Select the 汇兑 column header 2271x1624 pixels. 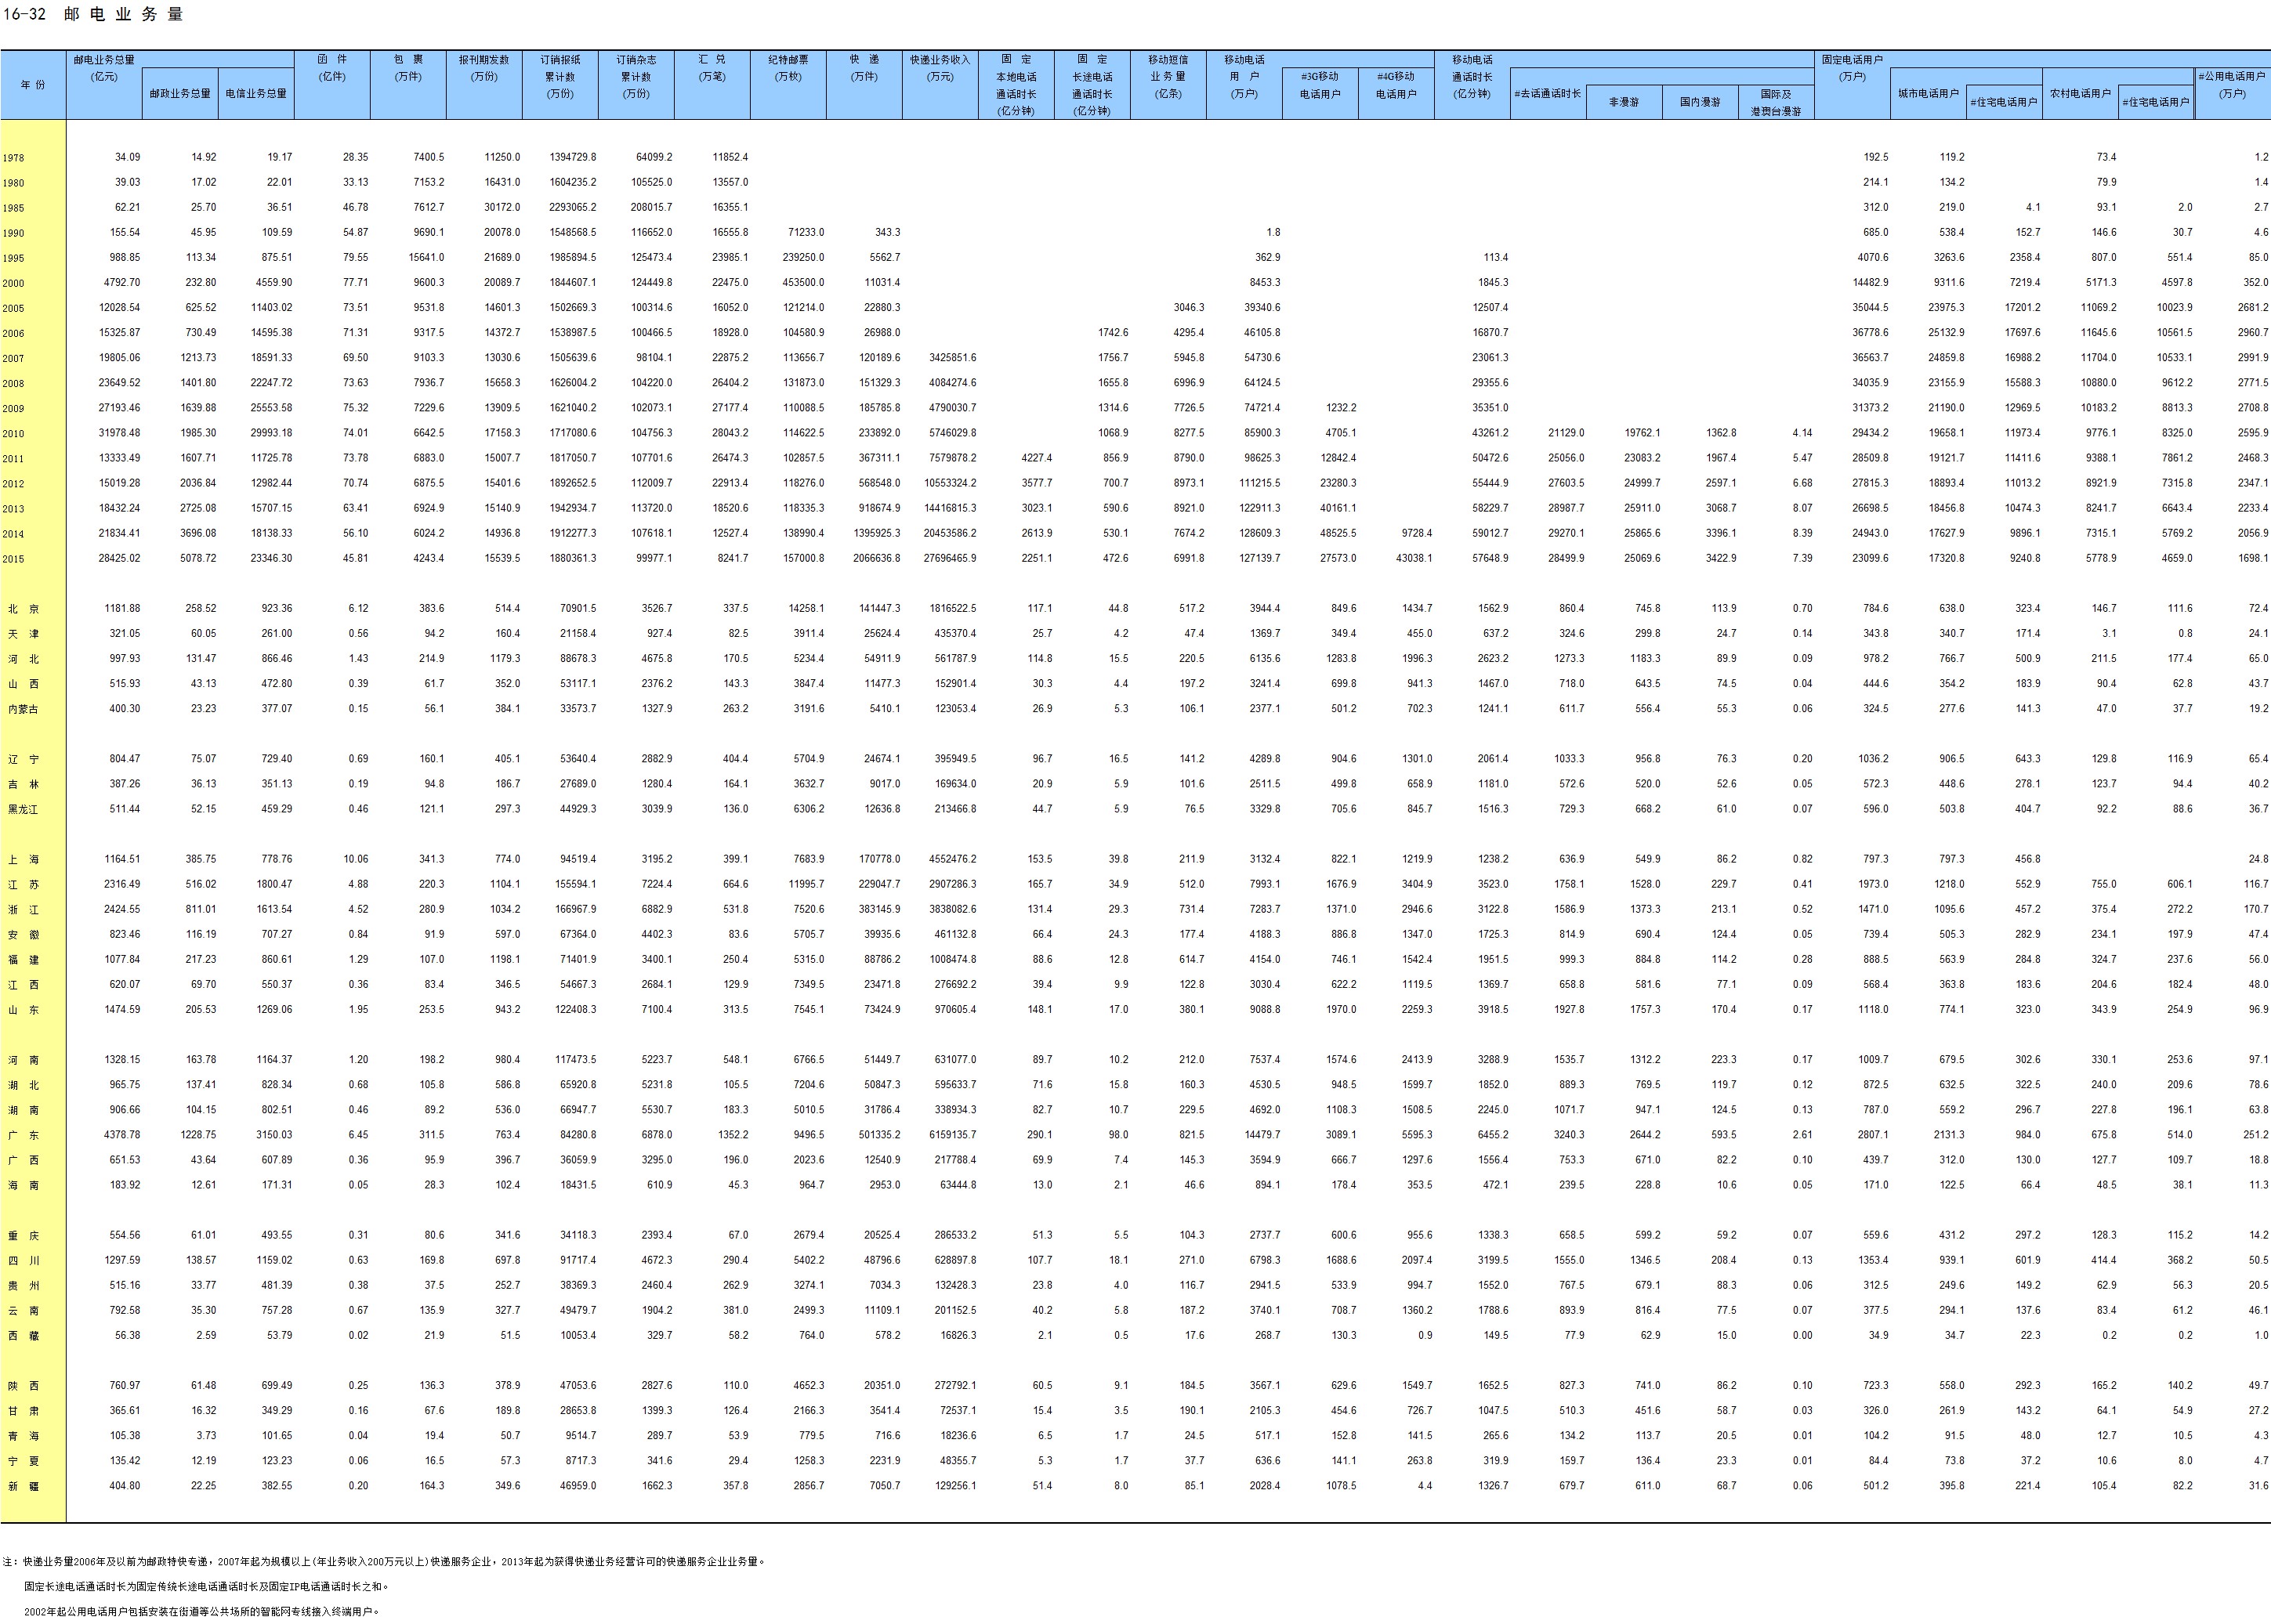pos(712,68)
